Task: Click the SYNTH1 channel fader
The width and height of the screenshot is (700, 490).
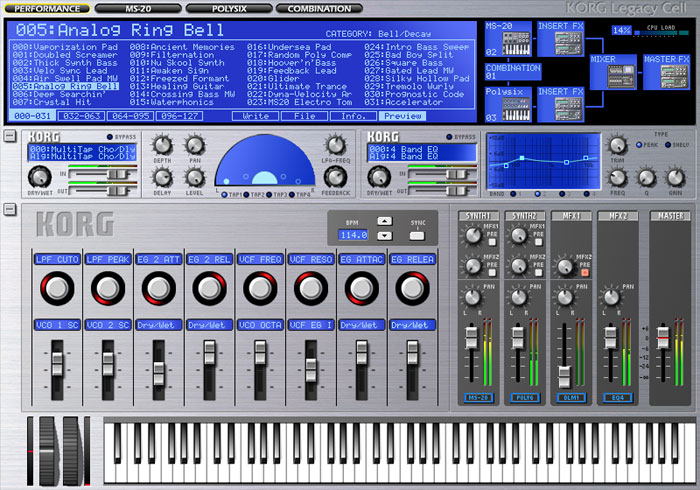Action: tap(471, 338)
